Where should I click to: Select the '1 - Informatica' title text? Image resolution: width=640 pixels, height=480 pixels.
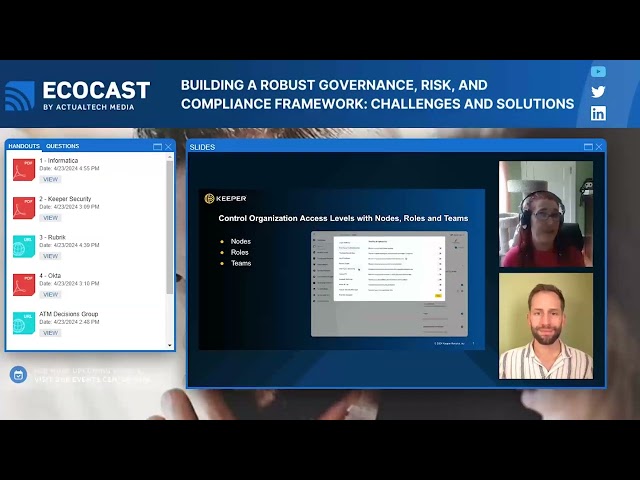(x=59, y=161)
